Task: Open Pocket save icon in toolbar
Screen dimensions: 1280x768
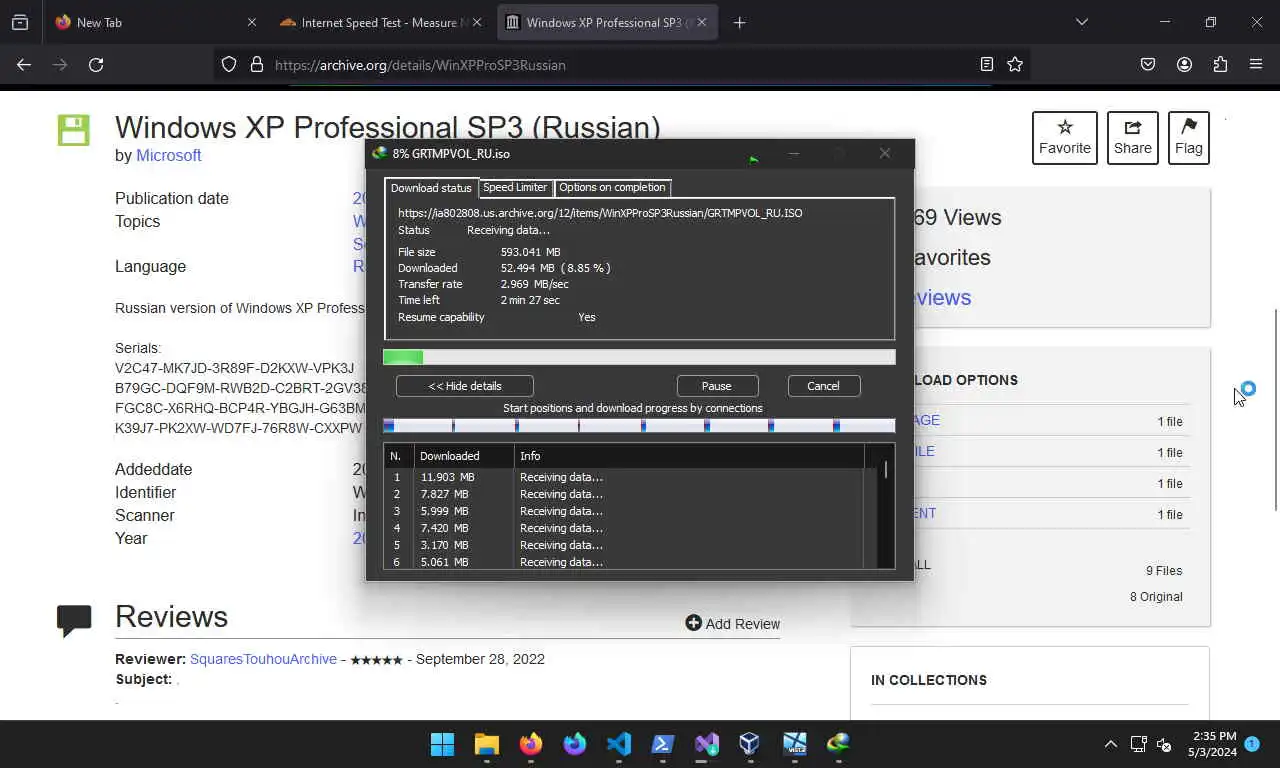Action: click(1148, 64)
